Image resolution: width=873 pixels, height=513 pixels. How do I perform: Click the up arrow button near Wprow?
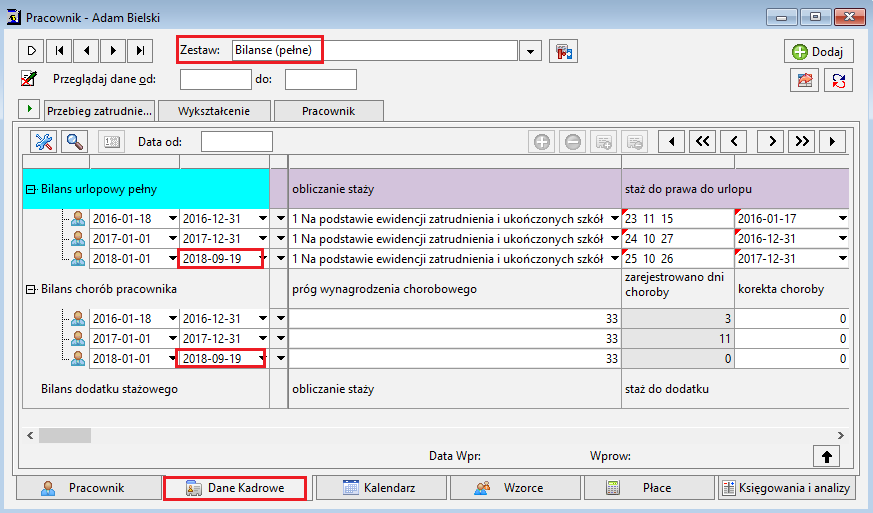click(x=826, y=456)
